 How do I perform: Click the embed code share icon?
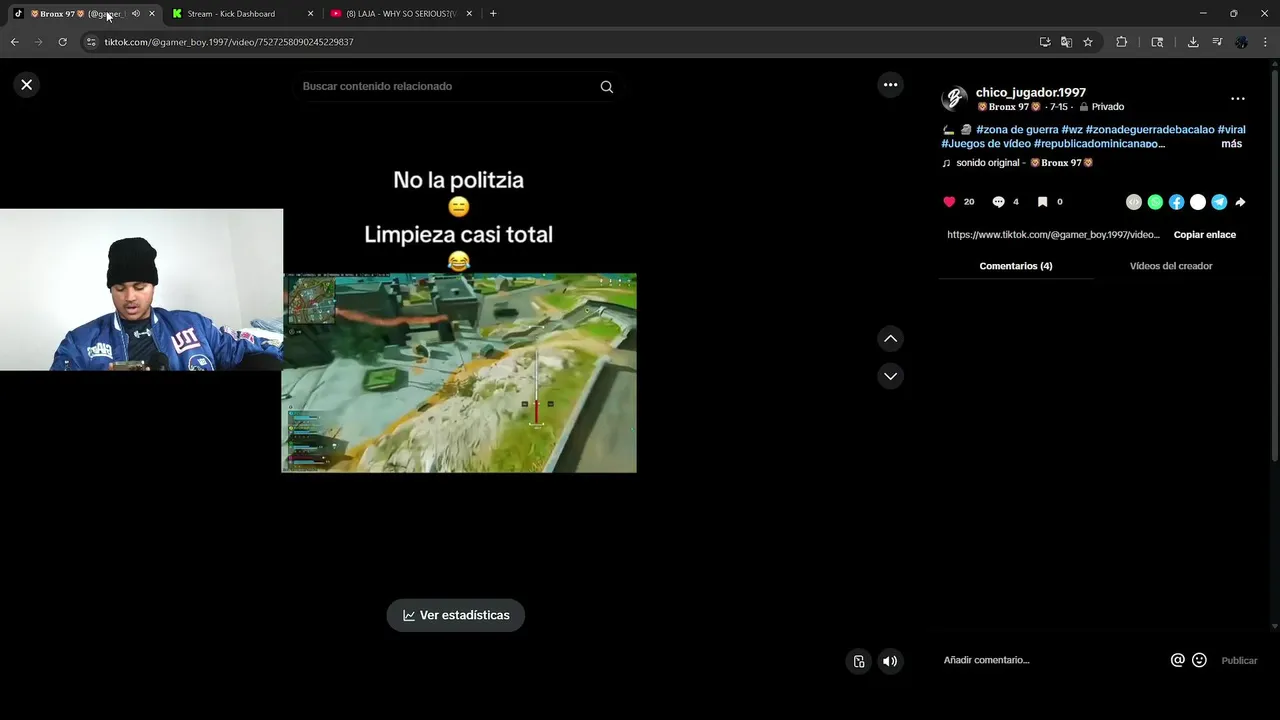pos(1134,202)
